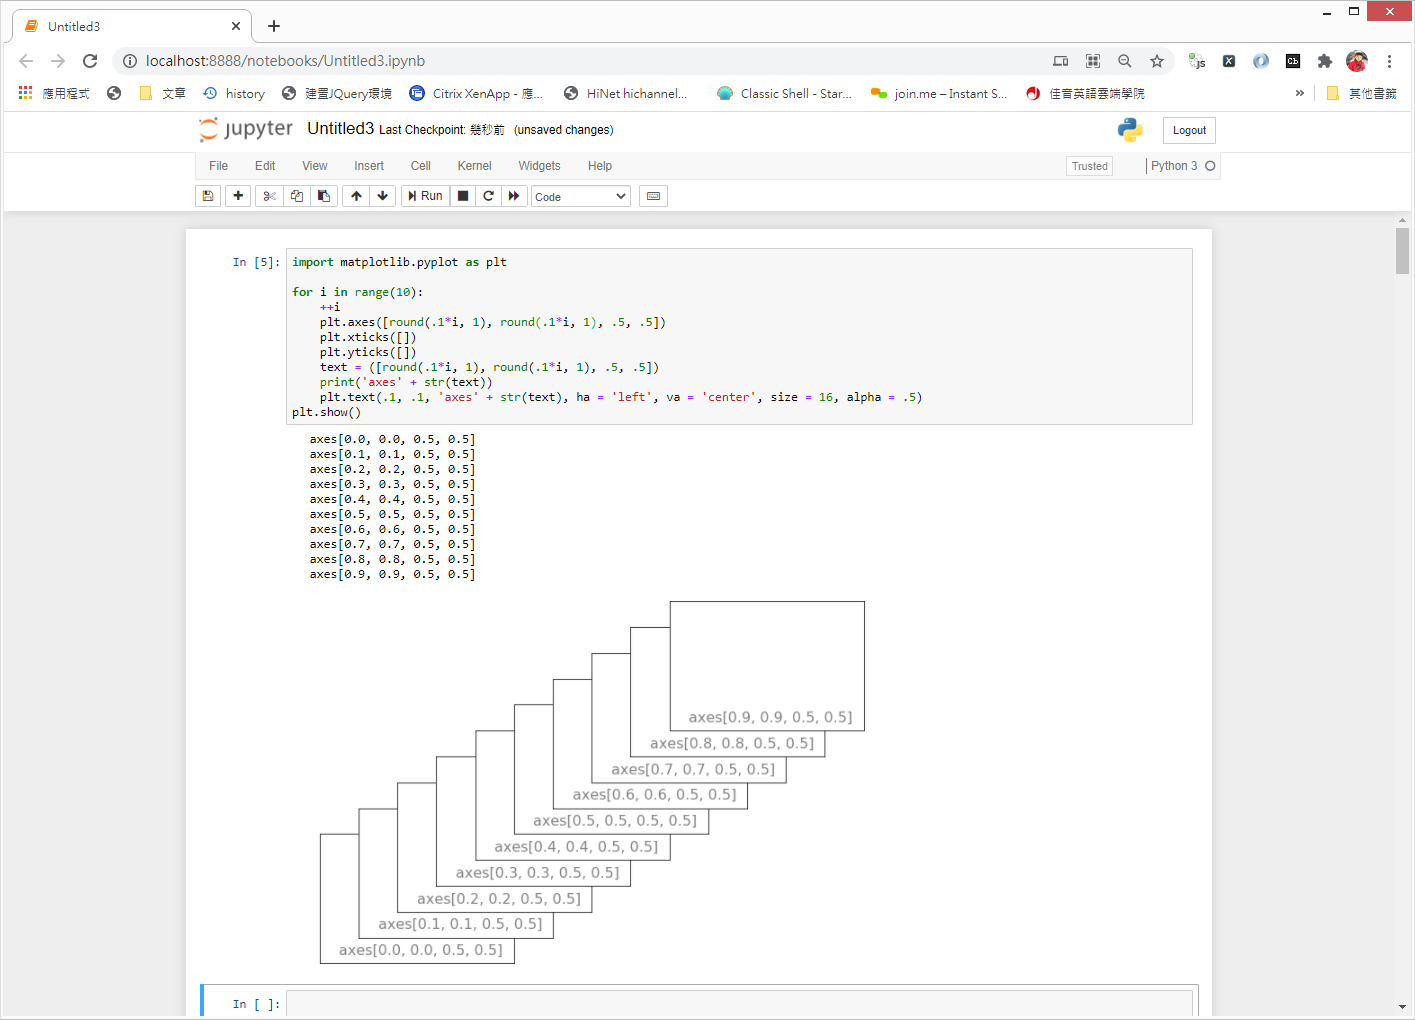1415x1020 pixels.
Task: Open the Cell menu
Action: tap(421, 166)
